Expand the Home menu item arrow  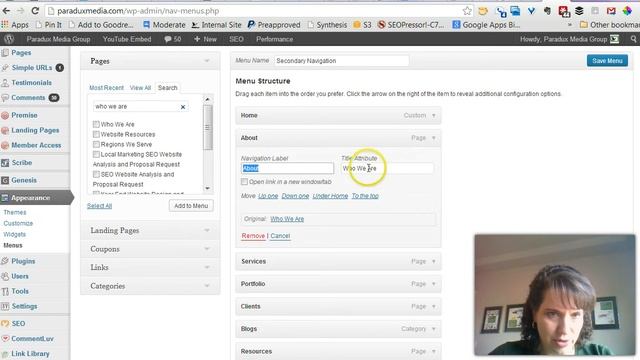433,116
